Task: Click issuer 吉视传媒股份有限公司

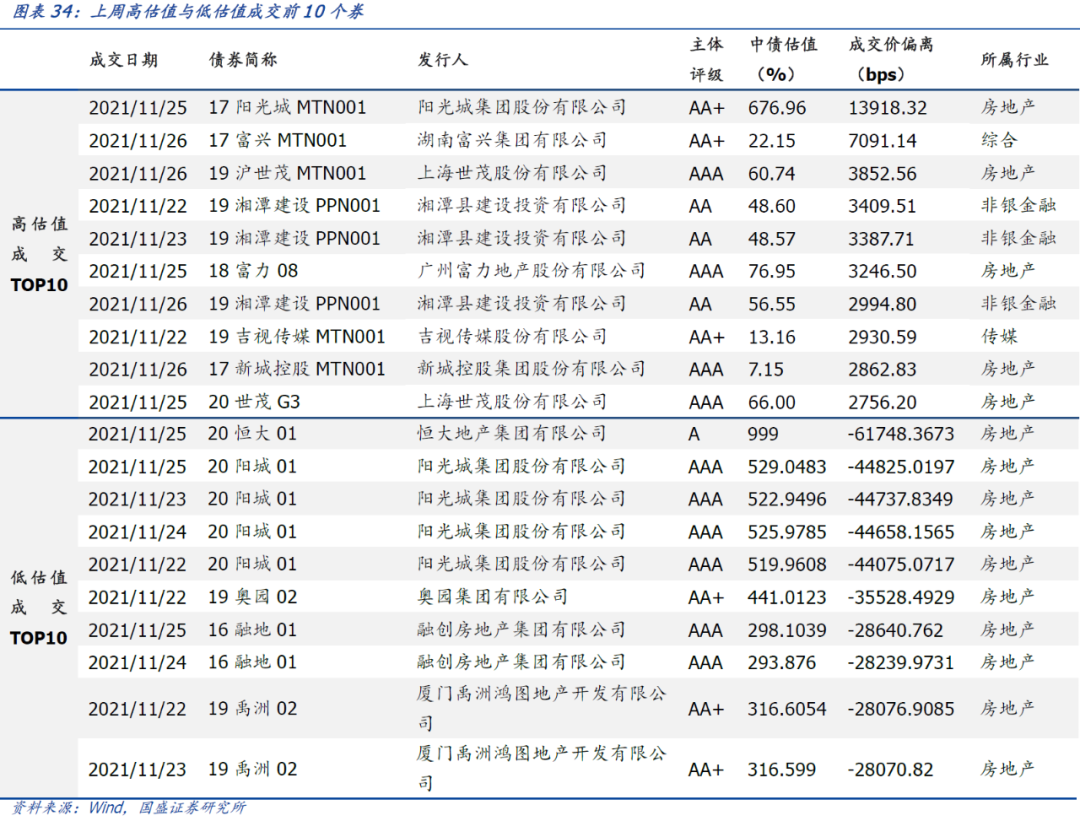Action: coord(512,337)
